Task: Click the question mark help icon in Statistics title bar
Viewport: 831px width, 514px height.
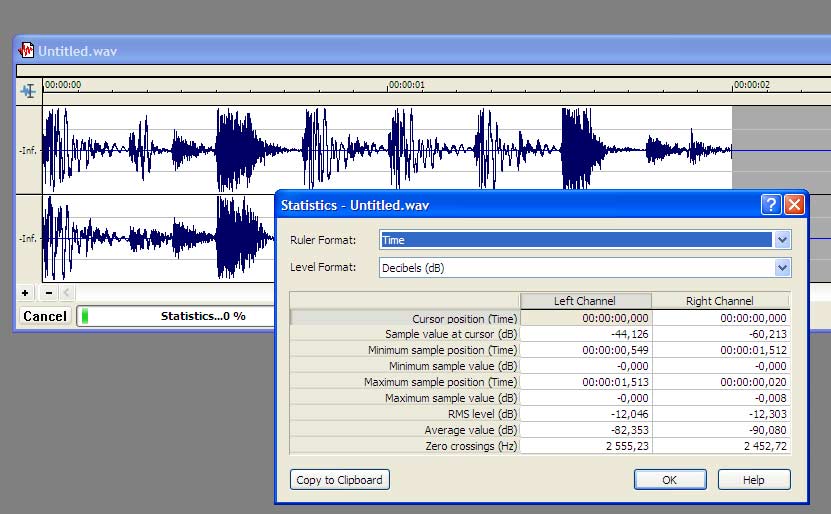Action: [770, 205]
